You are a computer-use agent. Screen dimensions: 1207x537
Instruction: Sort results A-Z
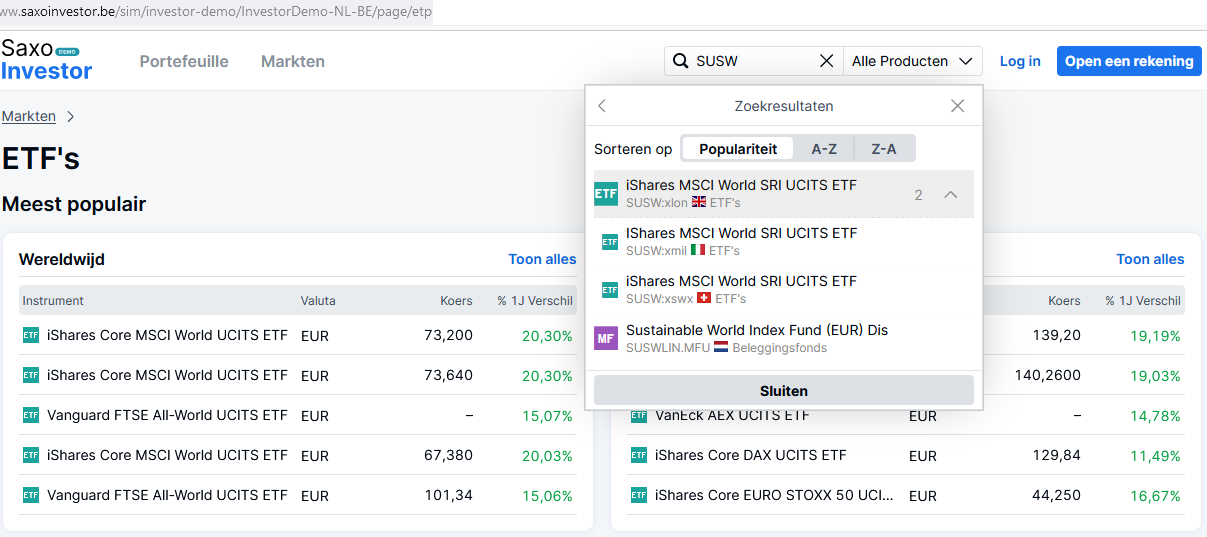pos(824,149)
